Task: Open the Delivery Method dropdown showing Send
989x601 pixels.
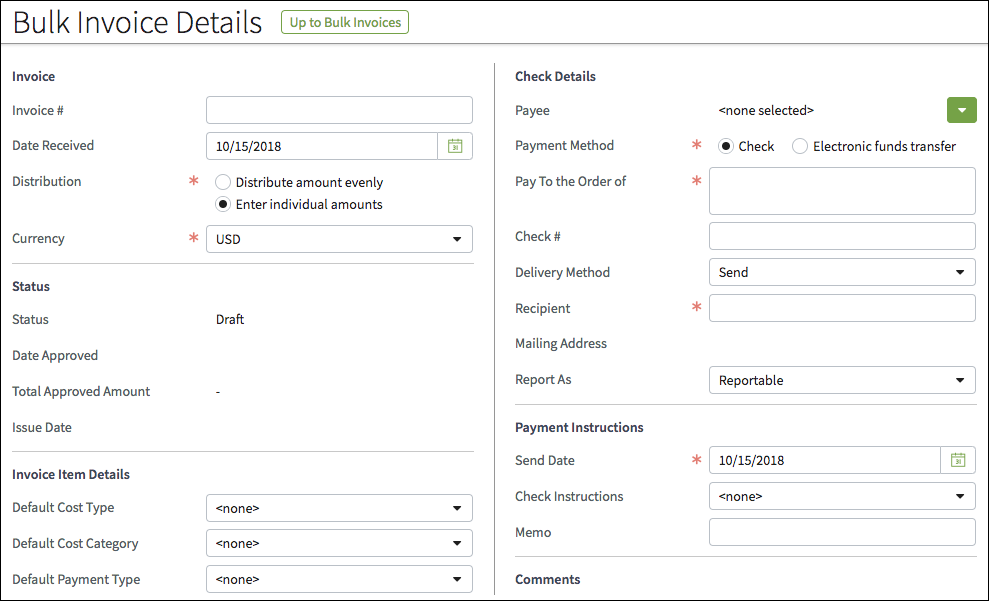Action: pos(842,272)
